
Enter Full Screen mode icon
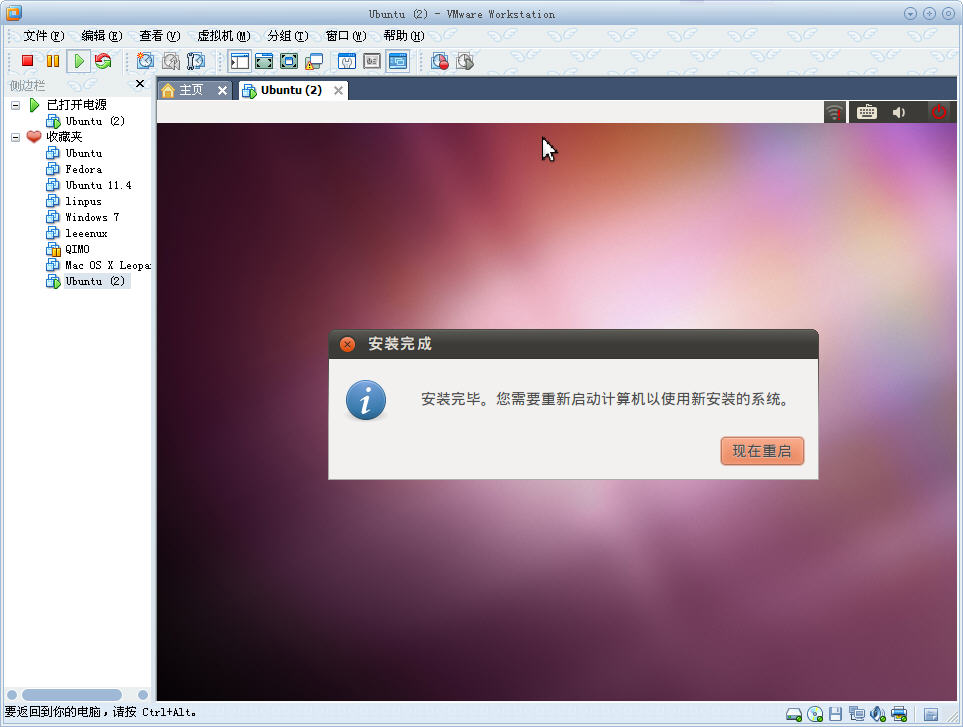click(289, 61)
